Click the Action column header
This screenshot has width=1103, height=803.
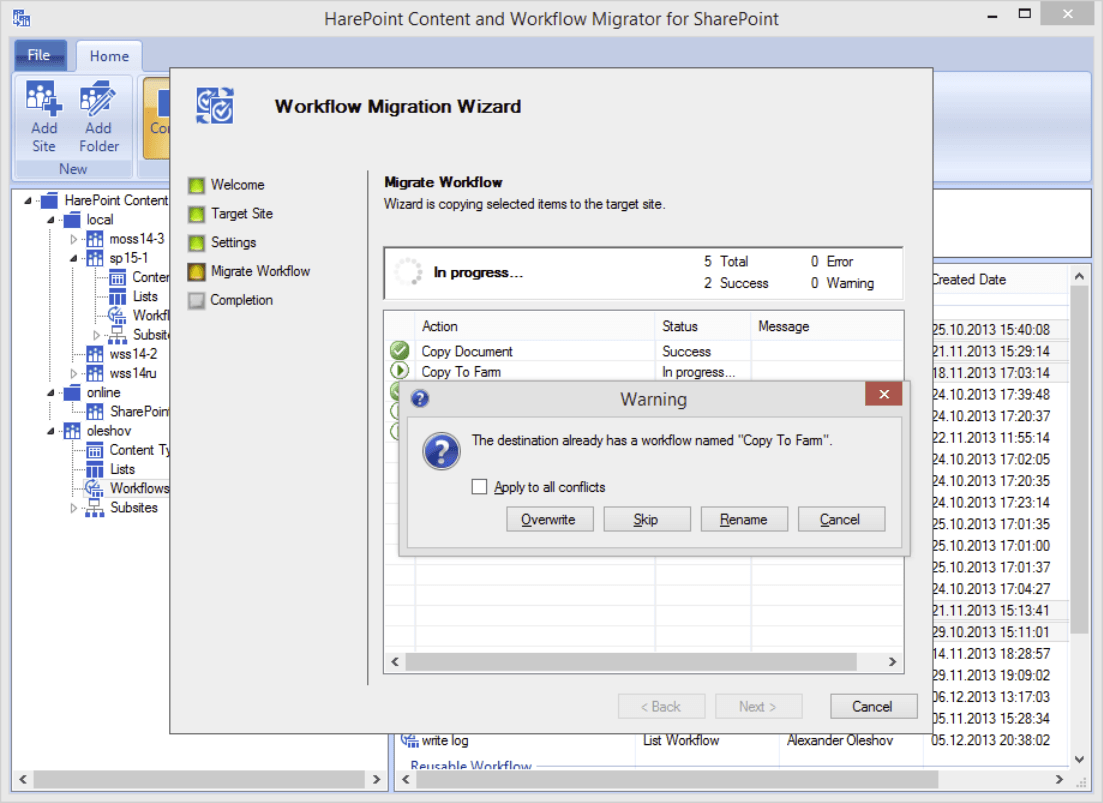(x=535, y=326)
